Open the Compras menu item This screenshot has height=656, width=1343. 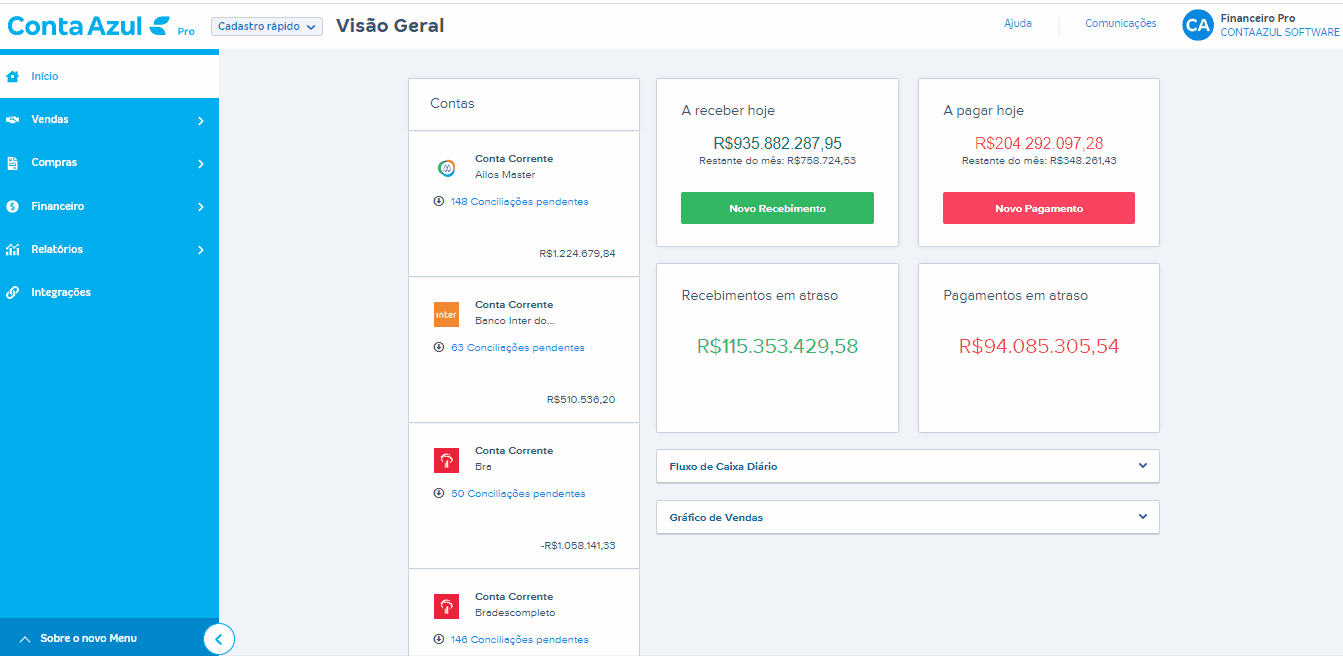tap(109, 163)
